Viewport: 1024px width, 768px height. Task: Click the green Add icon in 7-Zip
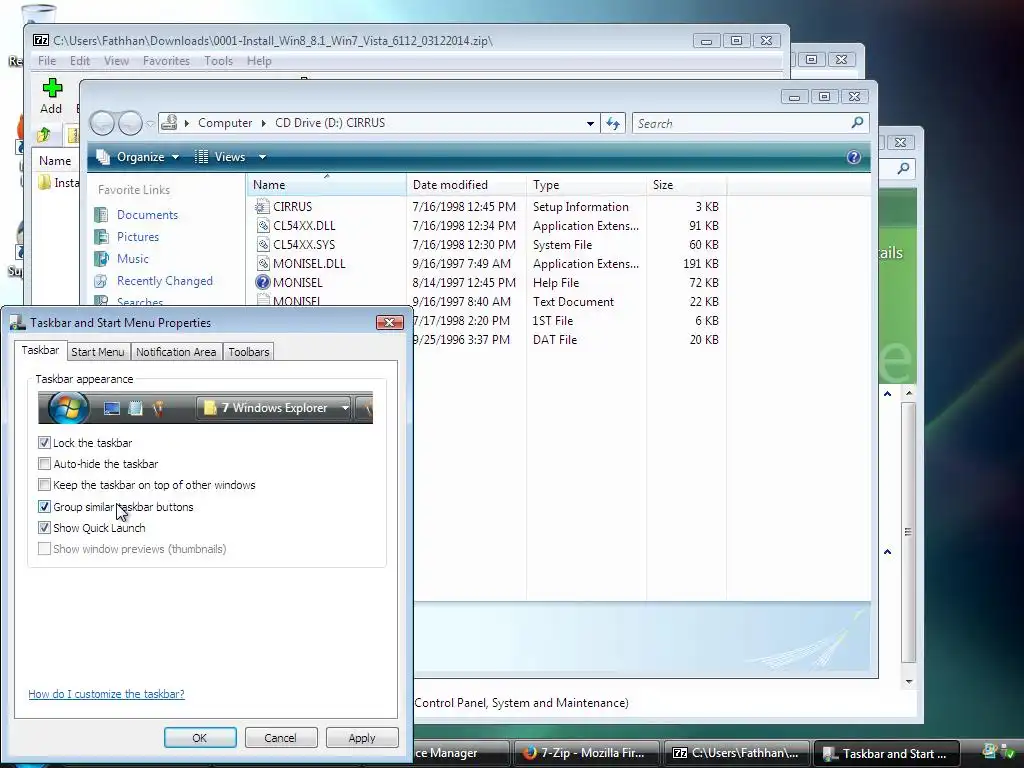[x=52, y=88]
